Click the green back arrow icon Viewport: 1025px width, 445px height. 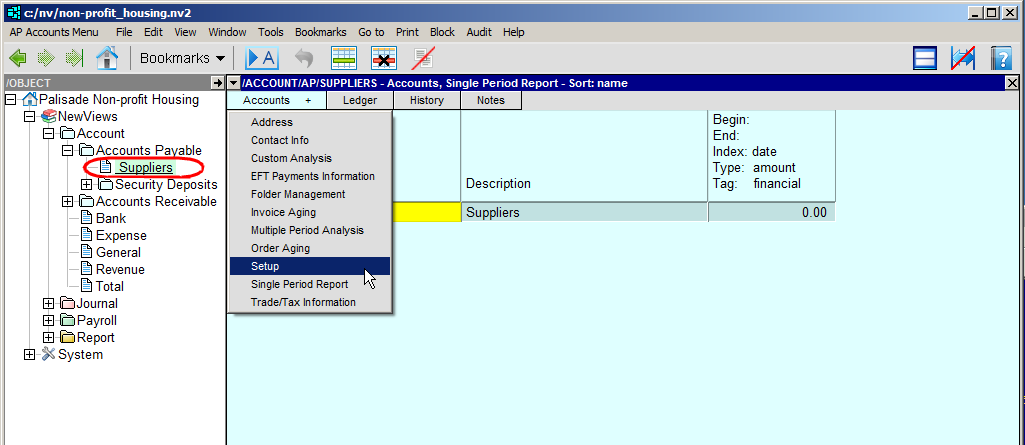coord(19,58)
